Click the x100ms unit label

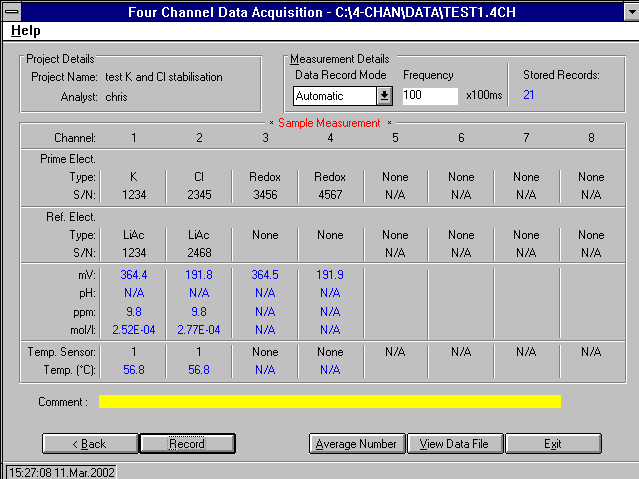pyautogui.click(x=484, y=95)
